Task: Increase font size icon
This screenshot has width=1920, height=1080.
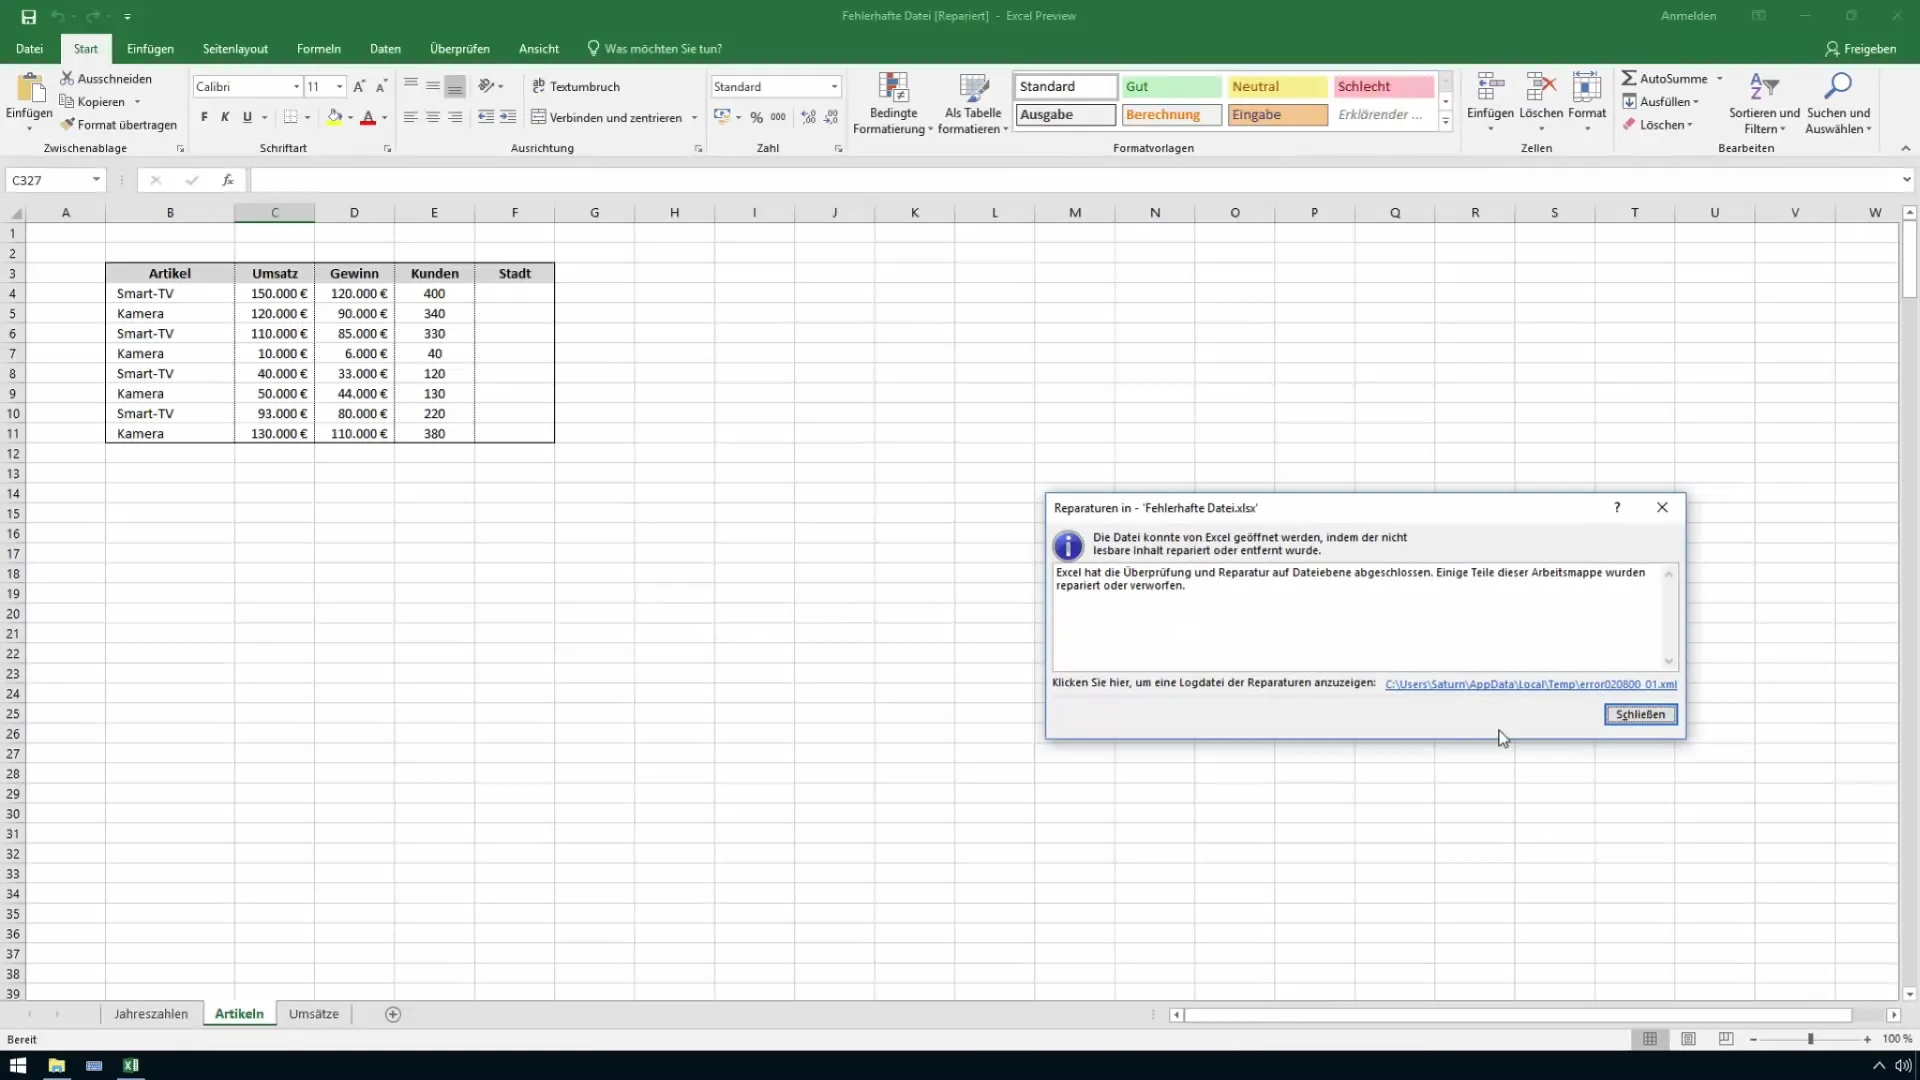Action: [x=359, y=87]
